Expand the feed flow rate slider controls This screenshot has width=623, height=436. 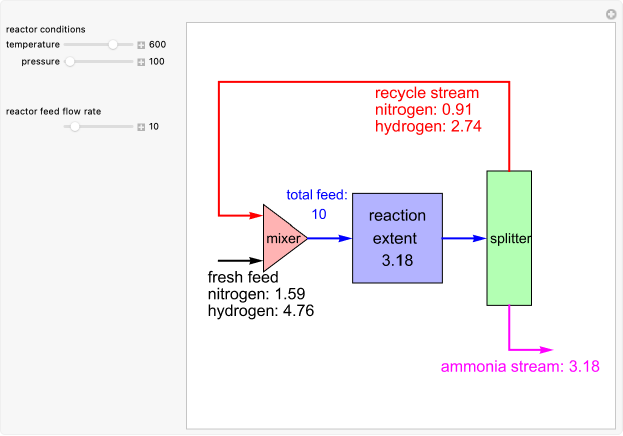pos(141,127)
